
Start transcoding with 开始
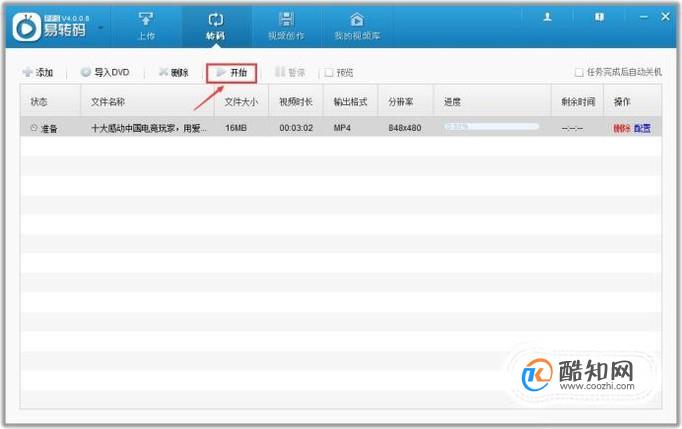pos(231,73)
